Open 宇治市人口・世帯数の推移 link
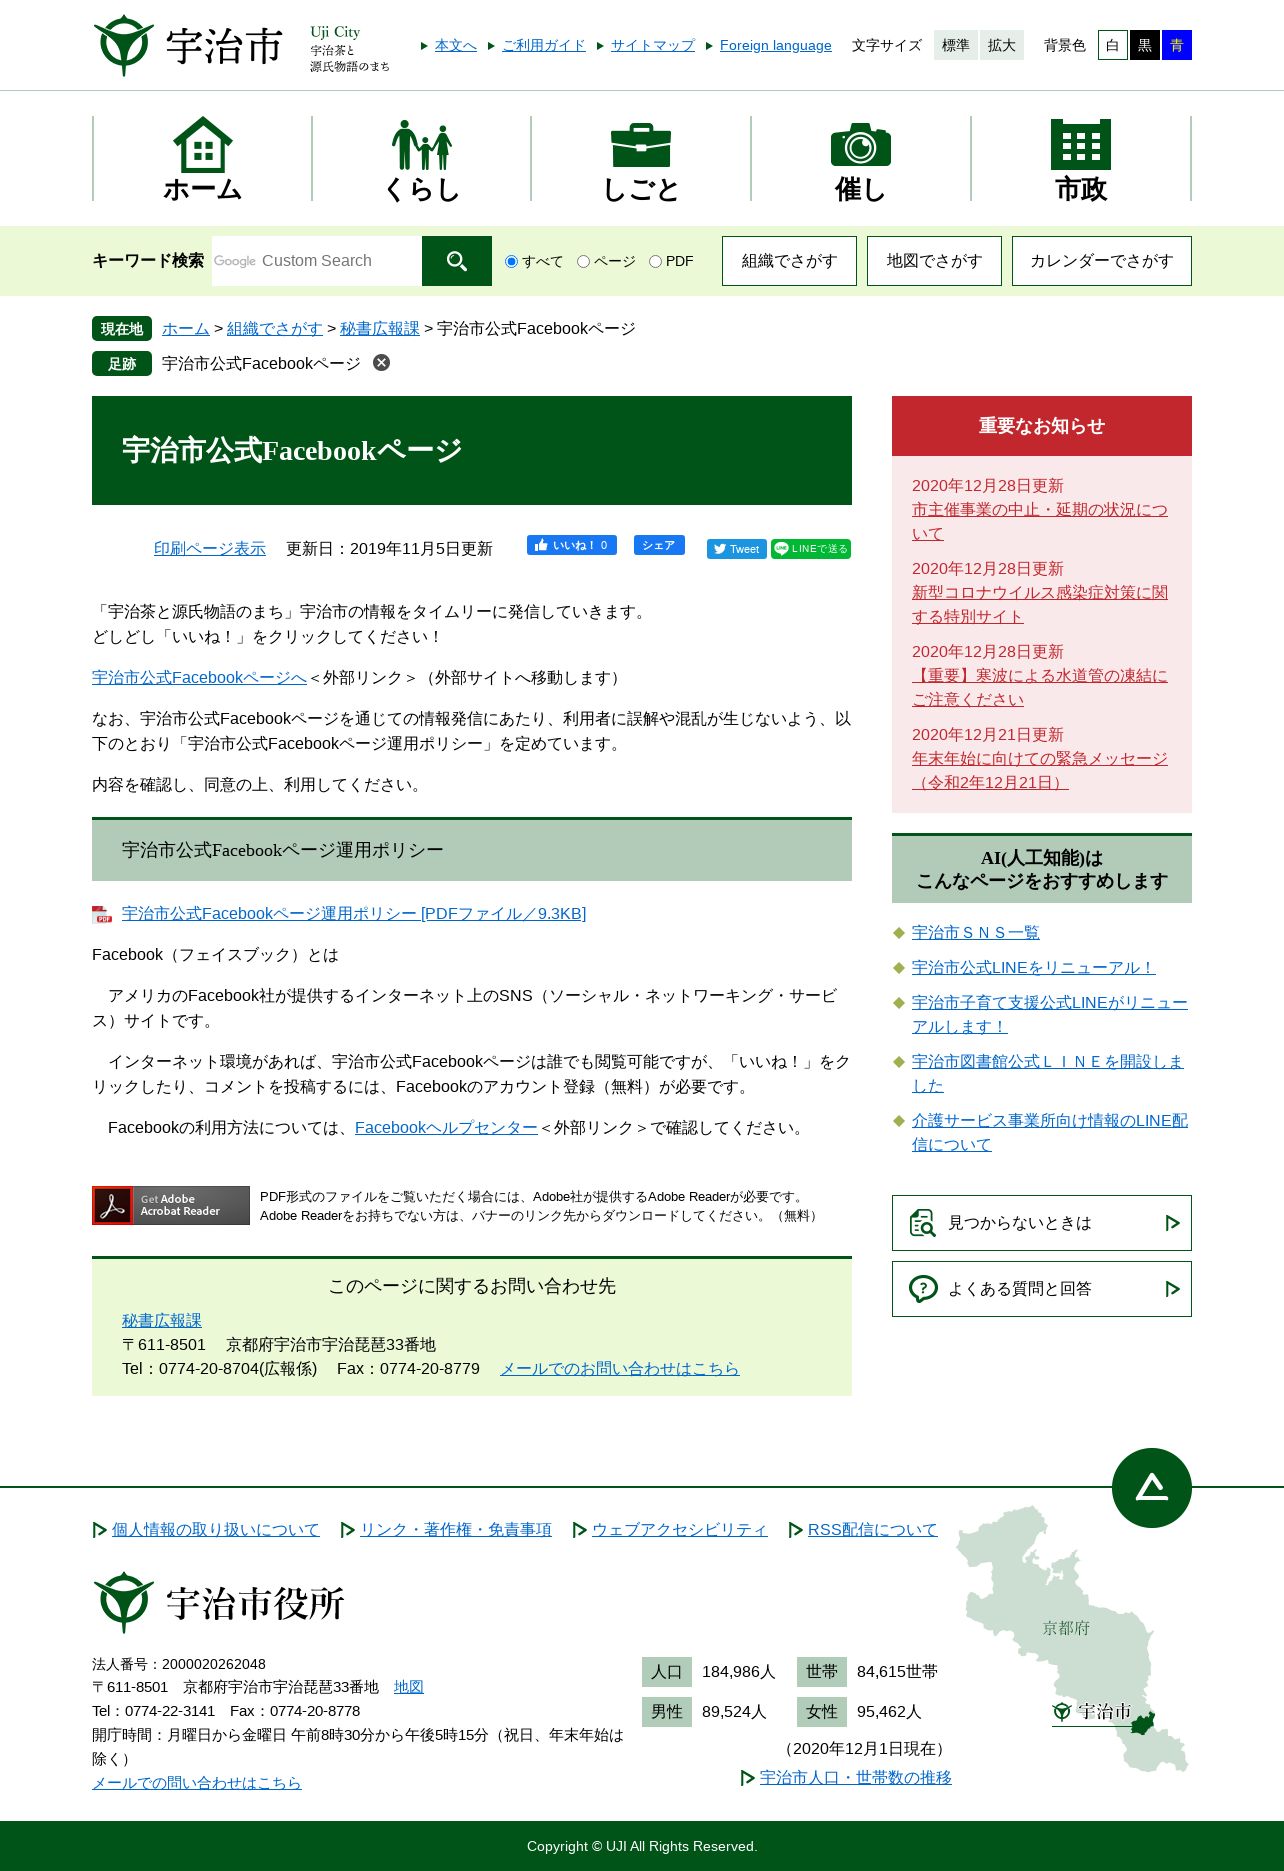 tap(856, 1777)
